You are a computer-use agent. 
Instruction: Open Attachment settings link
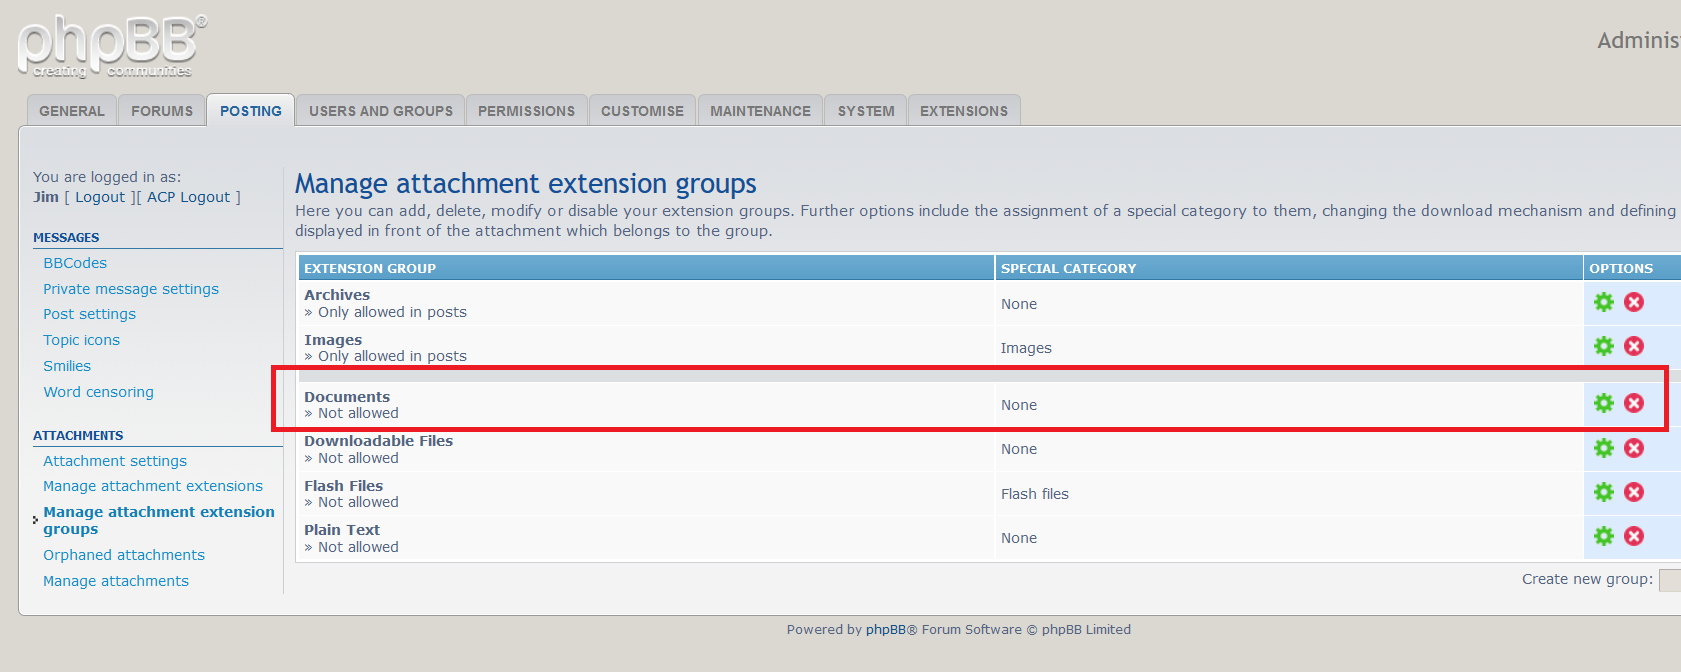(115, 461)
